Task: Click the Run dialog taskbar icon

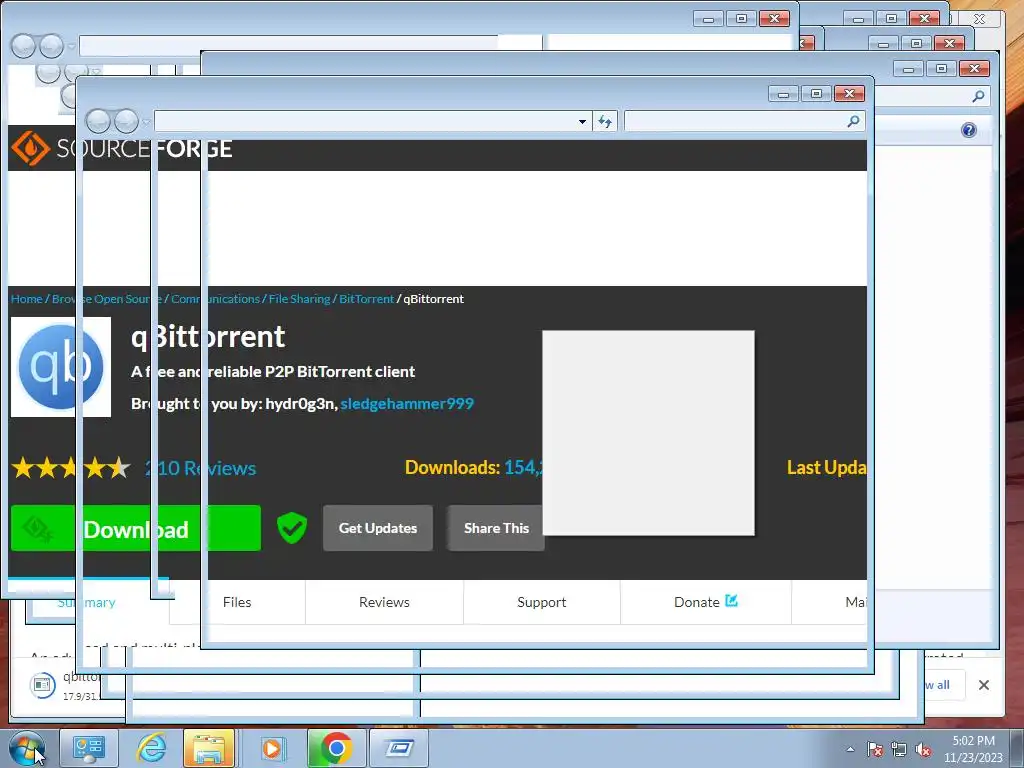Action: tap(399, 748)
